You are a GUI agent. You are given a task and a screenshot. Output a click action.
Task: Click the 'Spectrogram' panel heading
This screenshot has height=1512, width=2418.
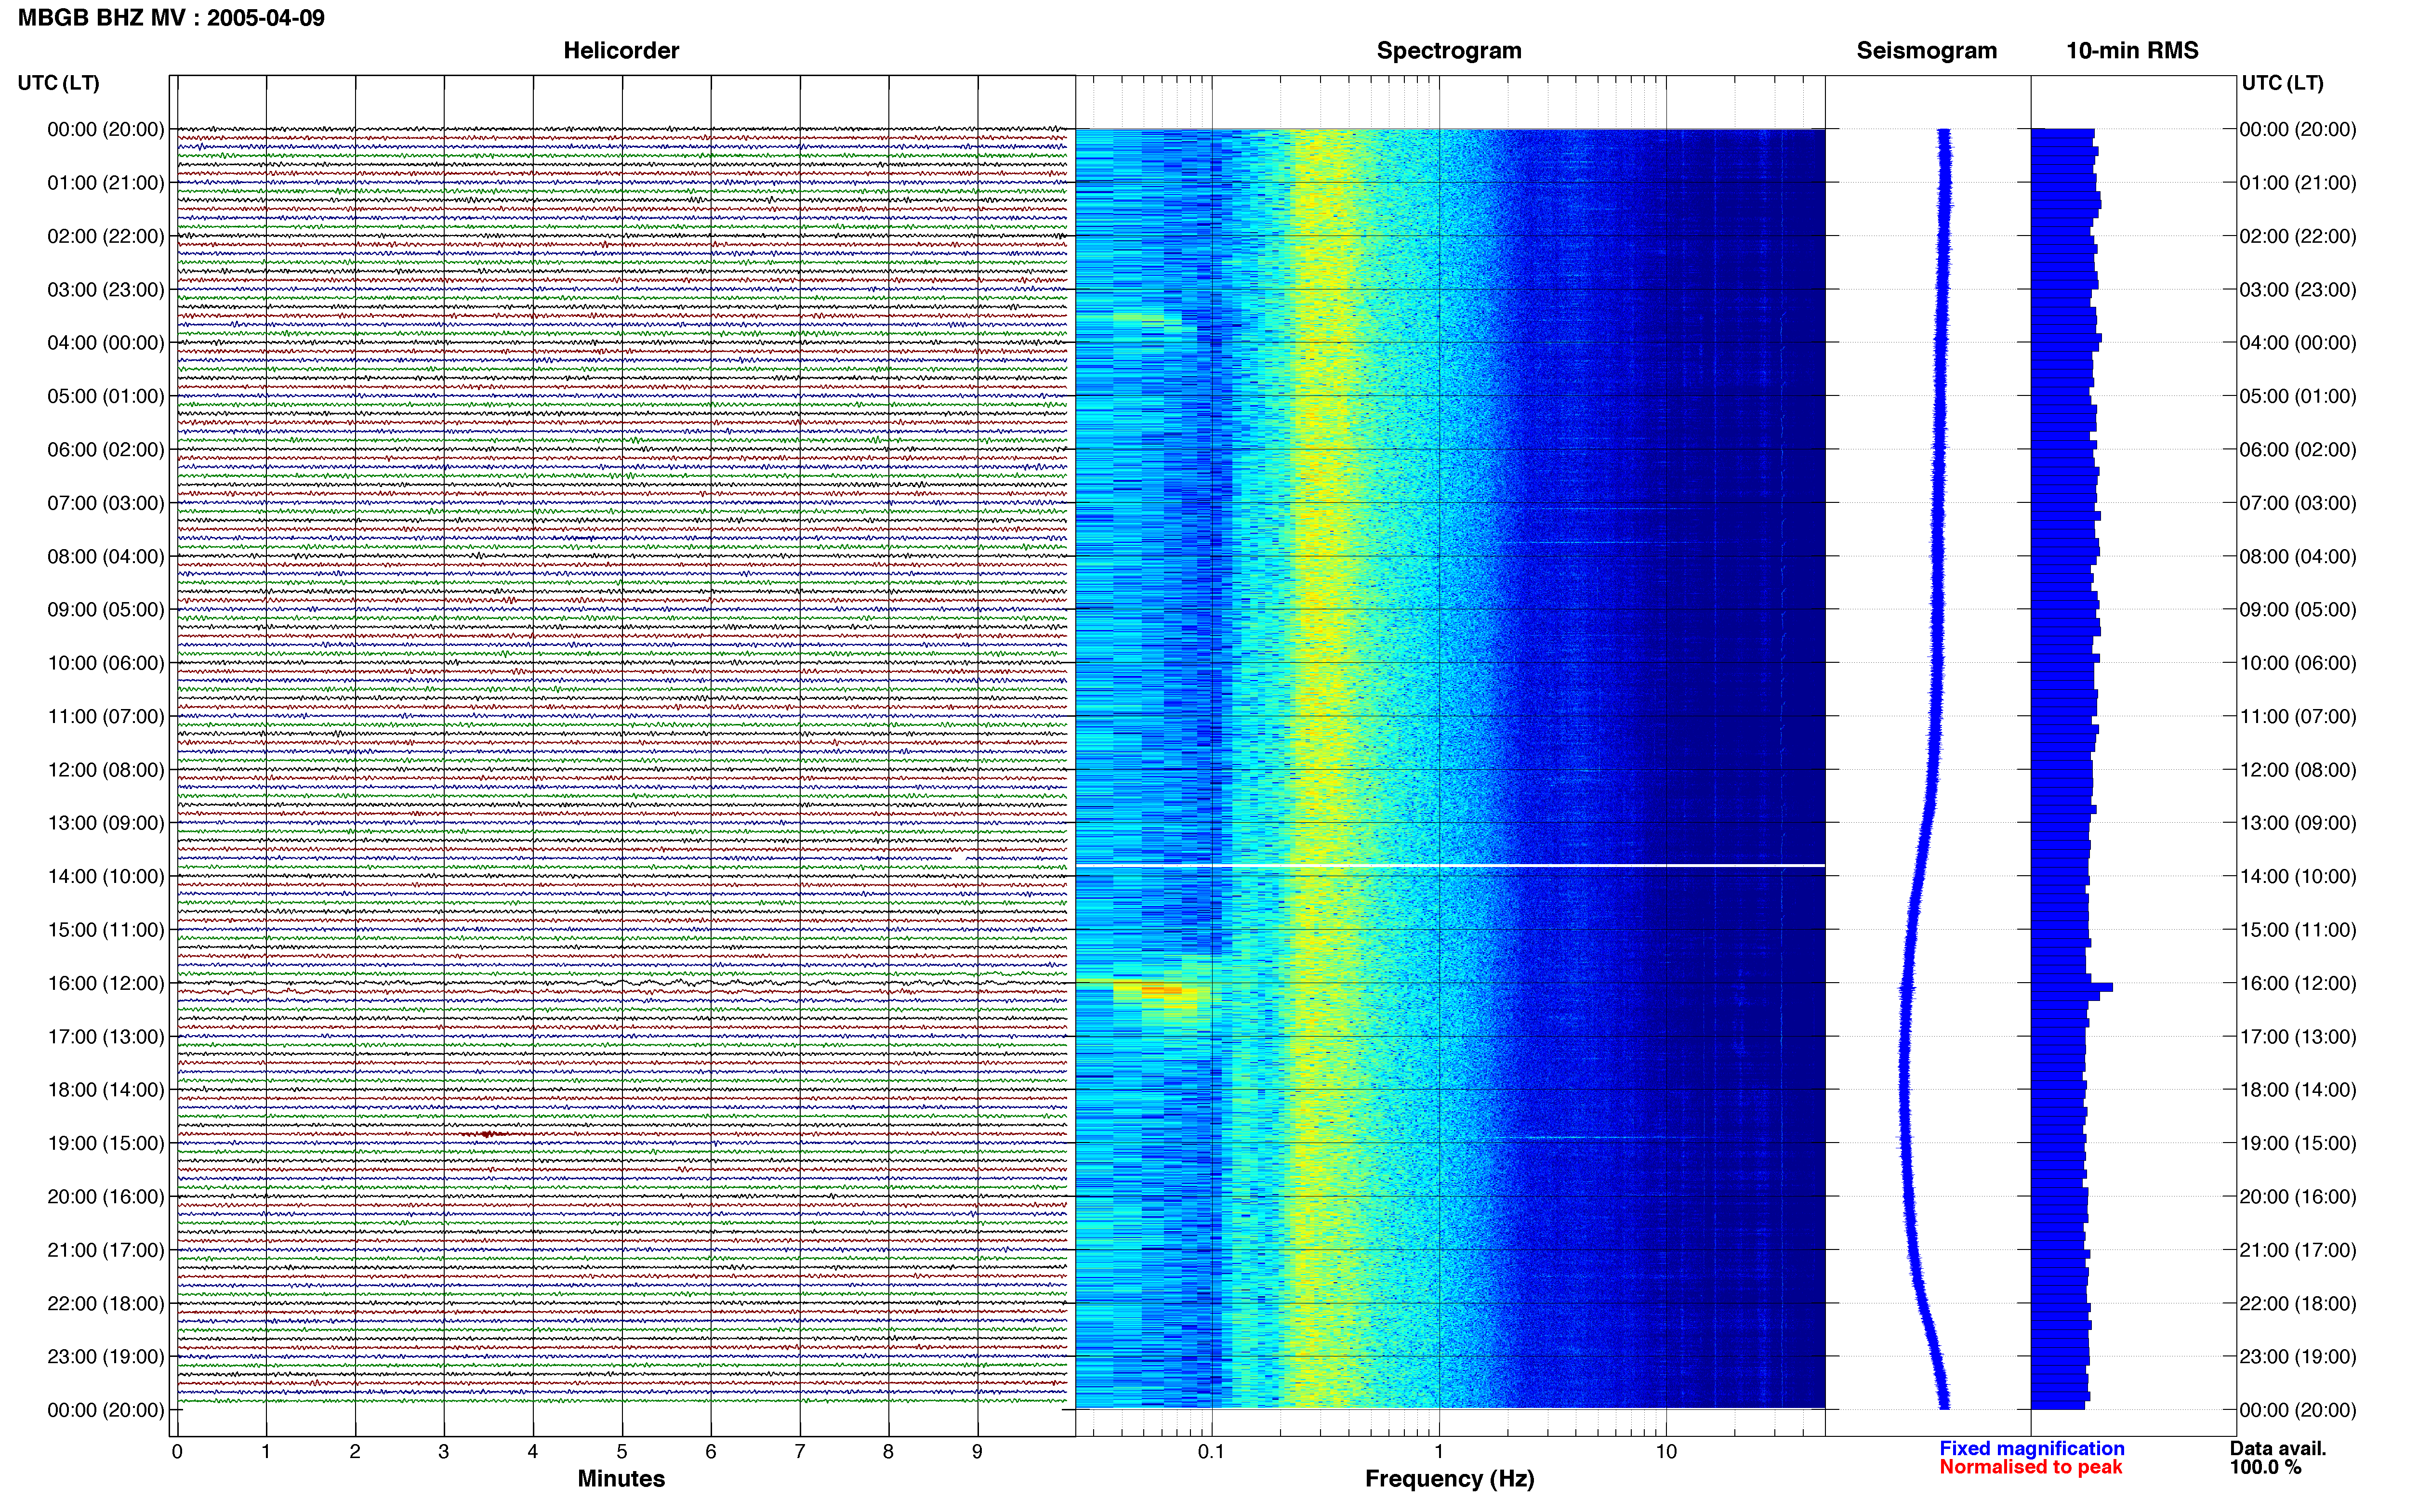1449,51
